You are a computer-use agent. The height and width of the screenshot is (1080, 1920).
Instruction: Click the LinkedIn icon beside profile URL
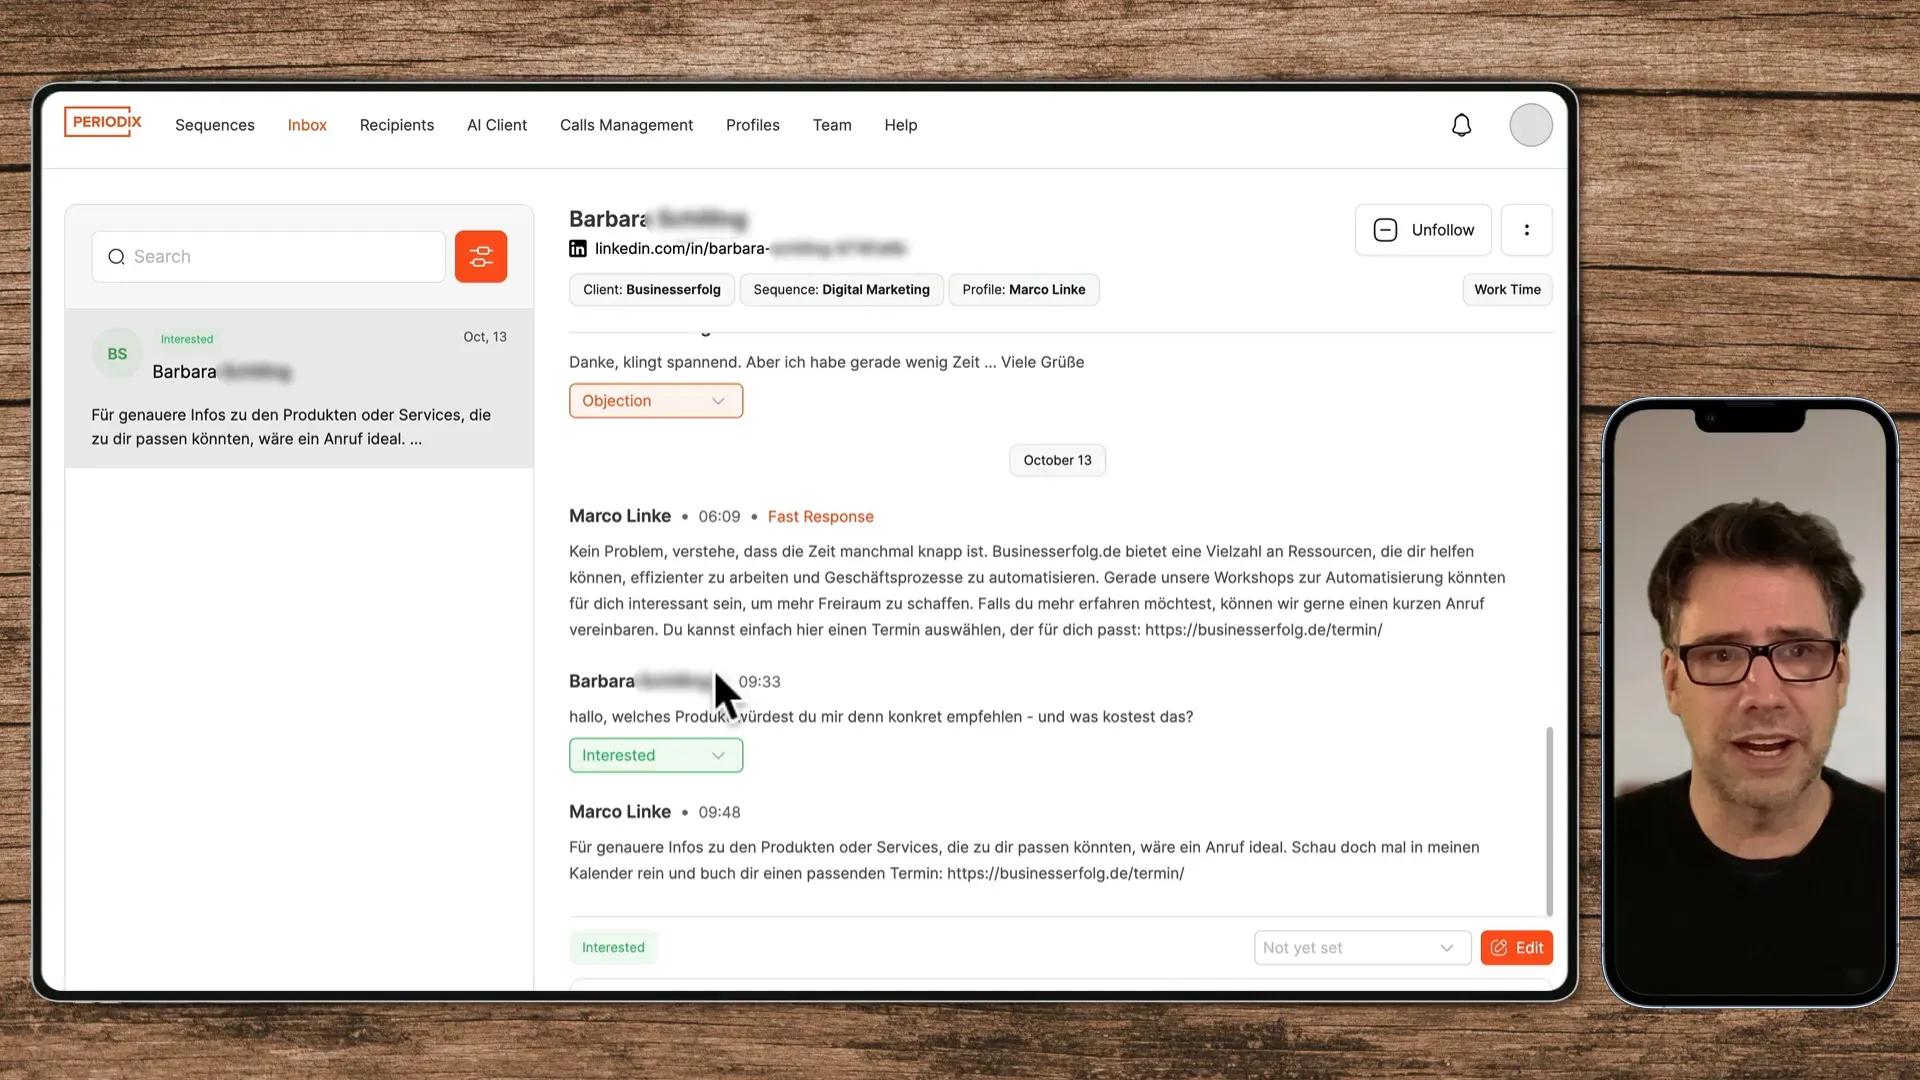(578, 249)
